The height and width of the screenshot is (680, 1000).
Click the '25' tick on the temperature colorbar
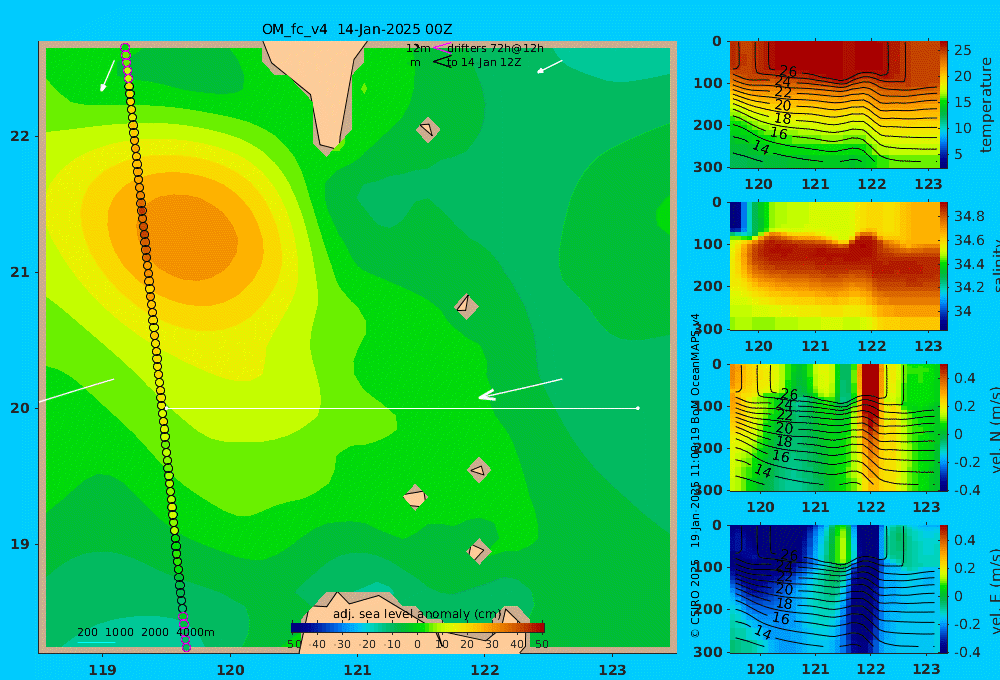962,50
